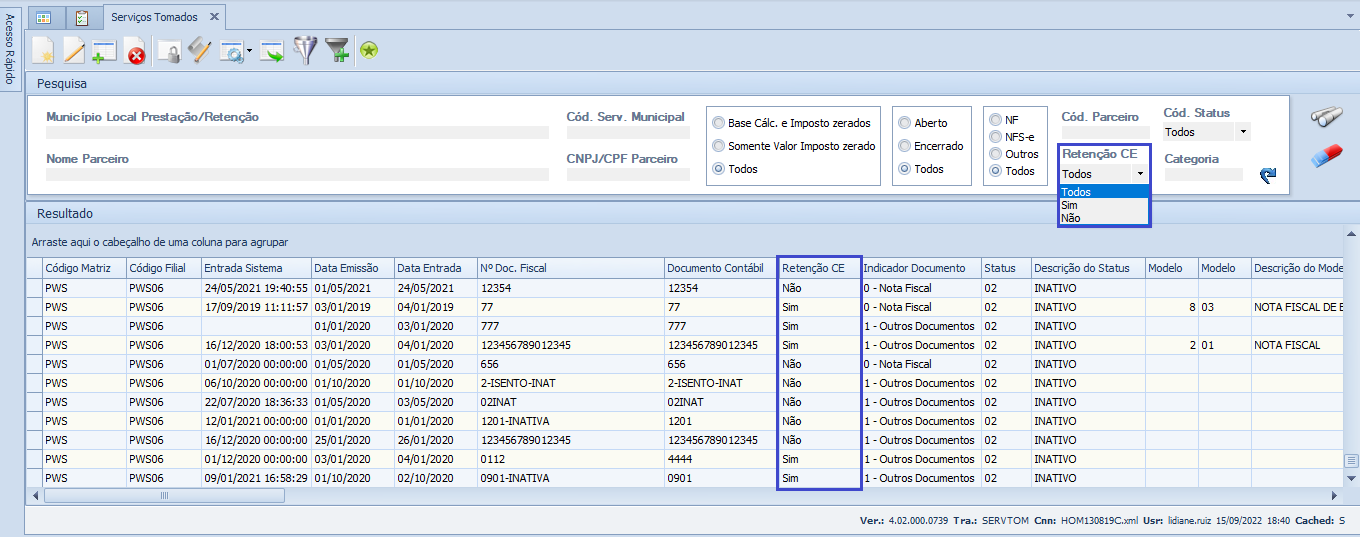Switch to the Serviços Tomados tab
The height and width of the screenshot is (537, 1360).
(154, 17)
